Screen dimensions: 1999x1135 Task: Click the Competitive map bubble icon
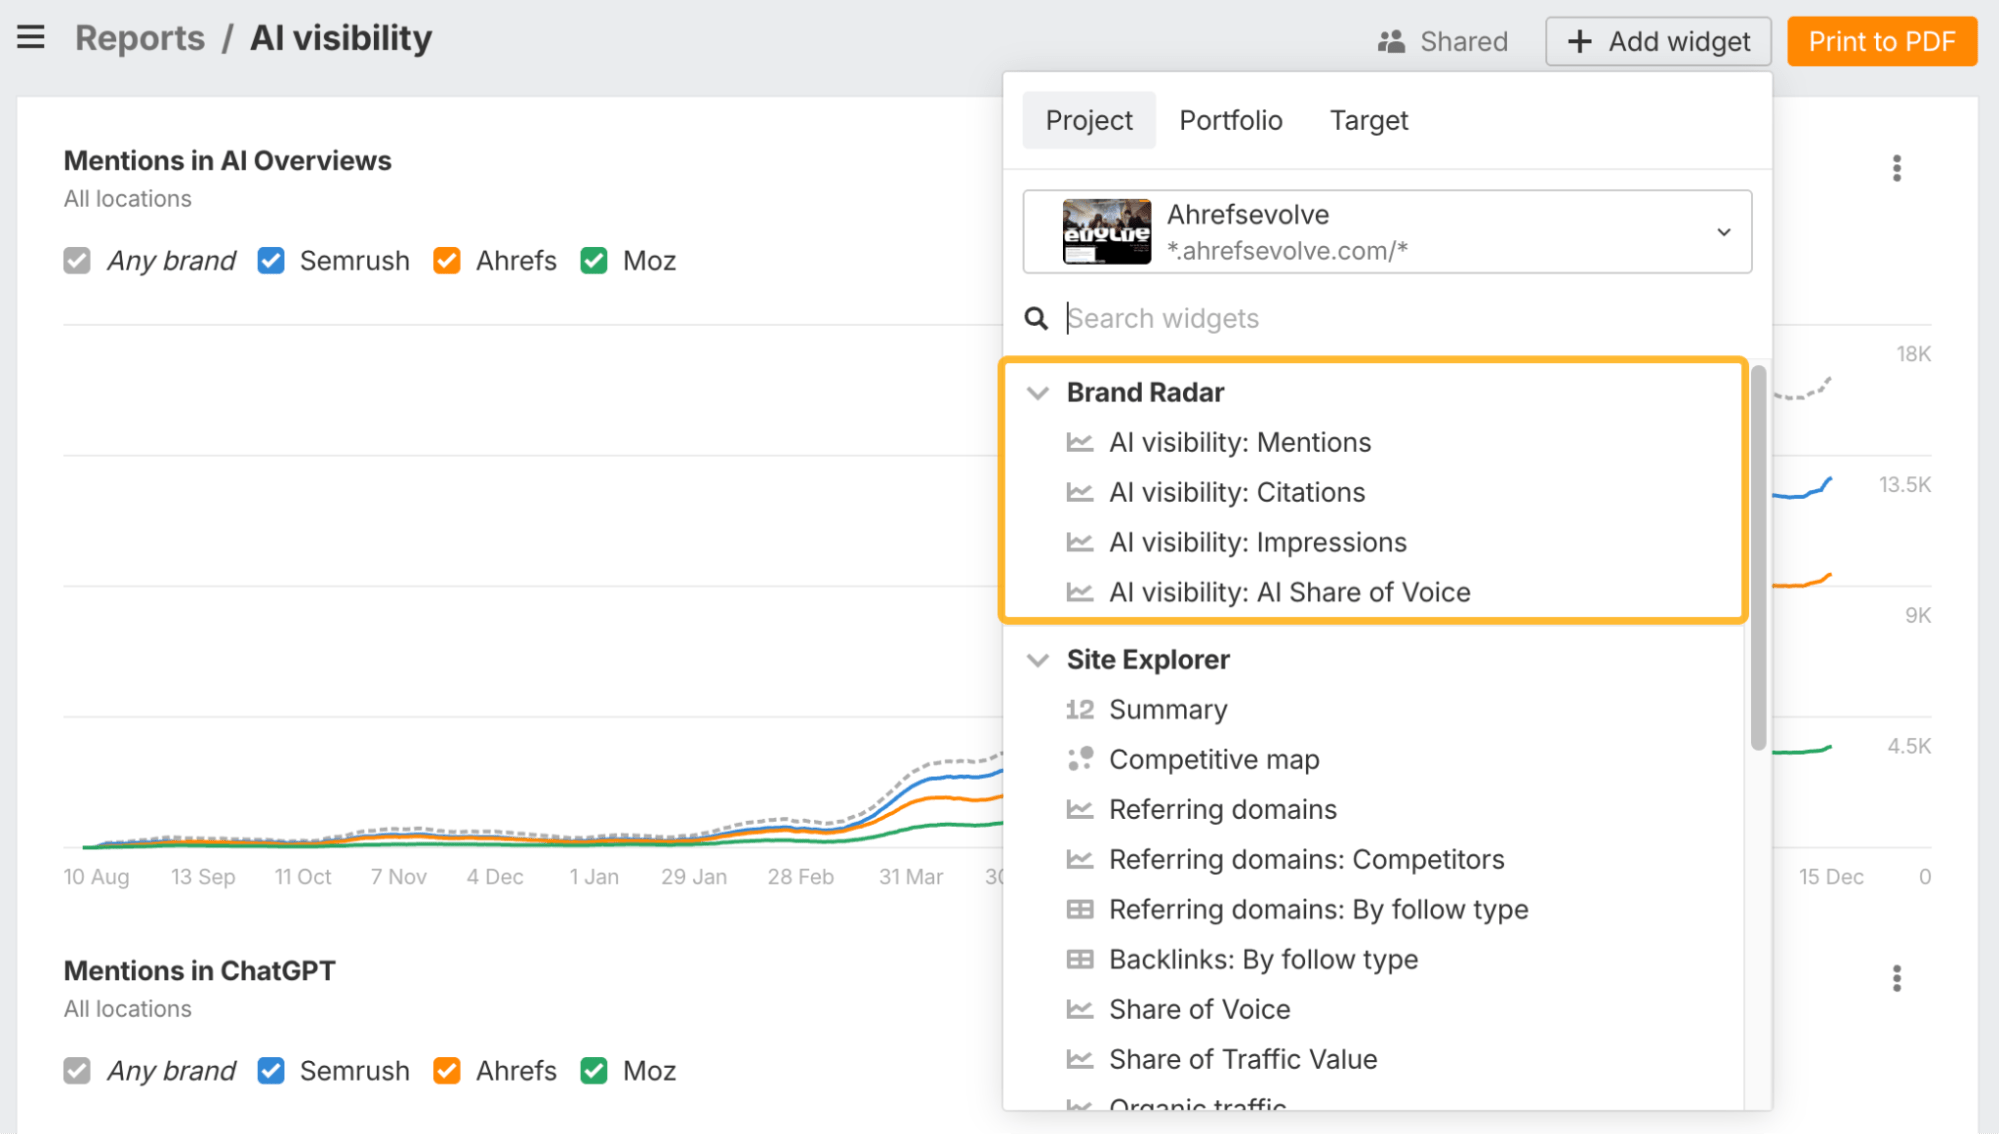point(1080,759)
